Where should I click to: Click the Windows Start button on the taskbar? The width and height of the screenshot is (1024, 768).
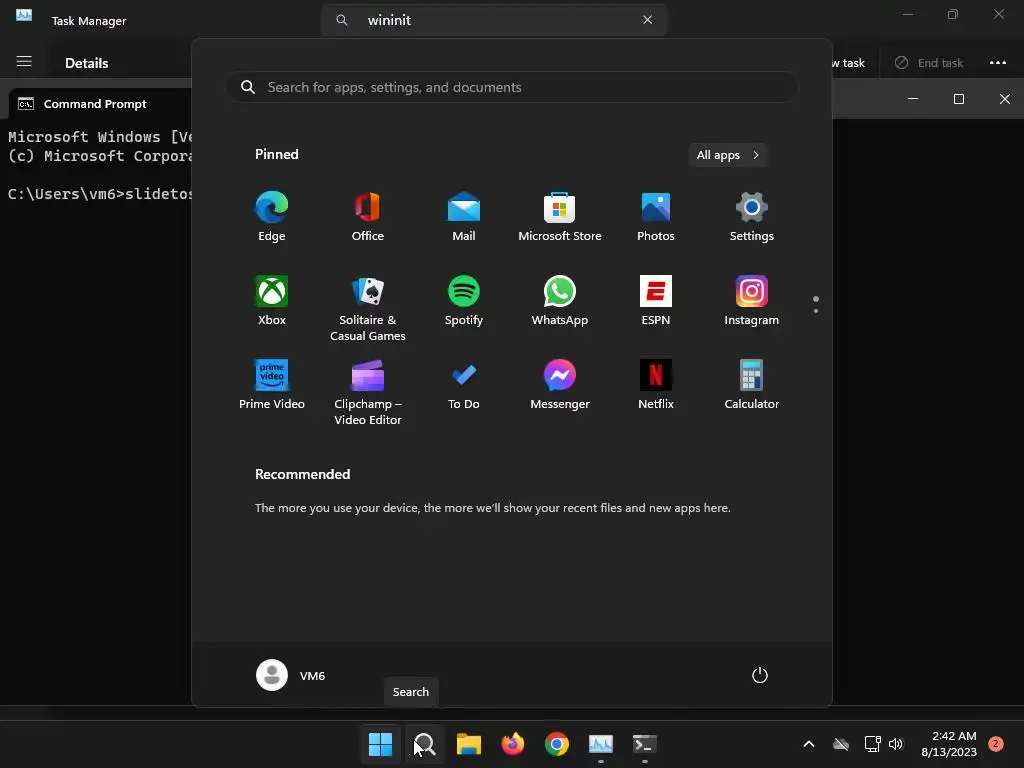pyautogui.click(x=380, y=744)
